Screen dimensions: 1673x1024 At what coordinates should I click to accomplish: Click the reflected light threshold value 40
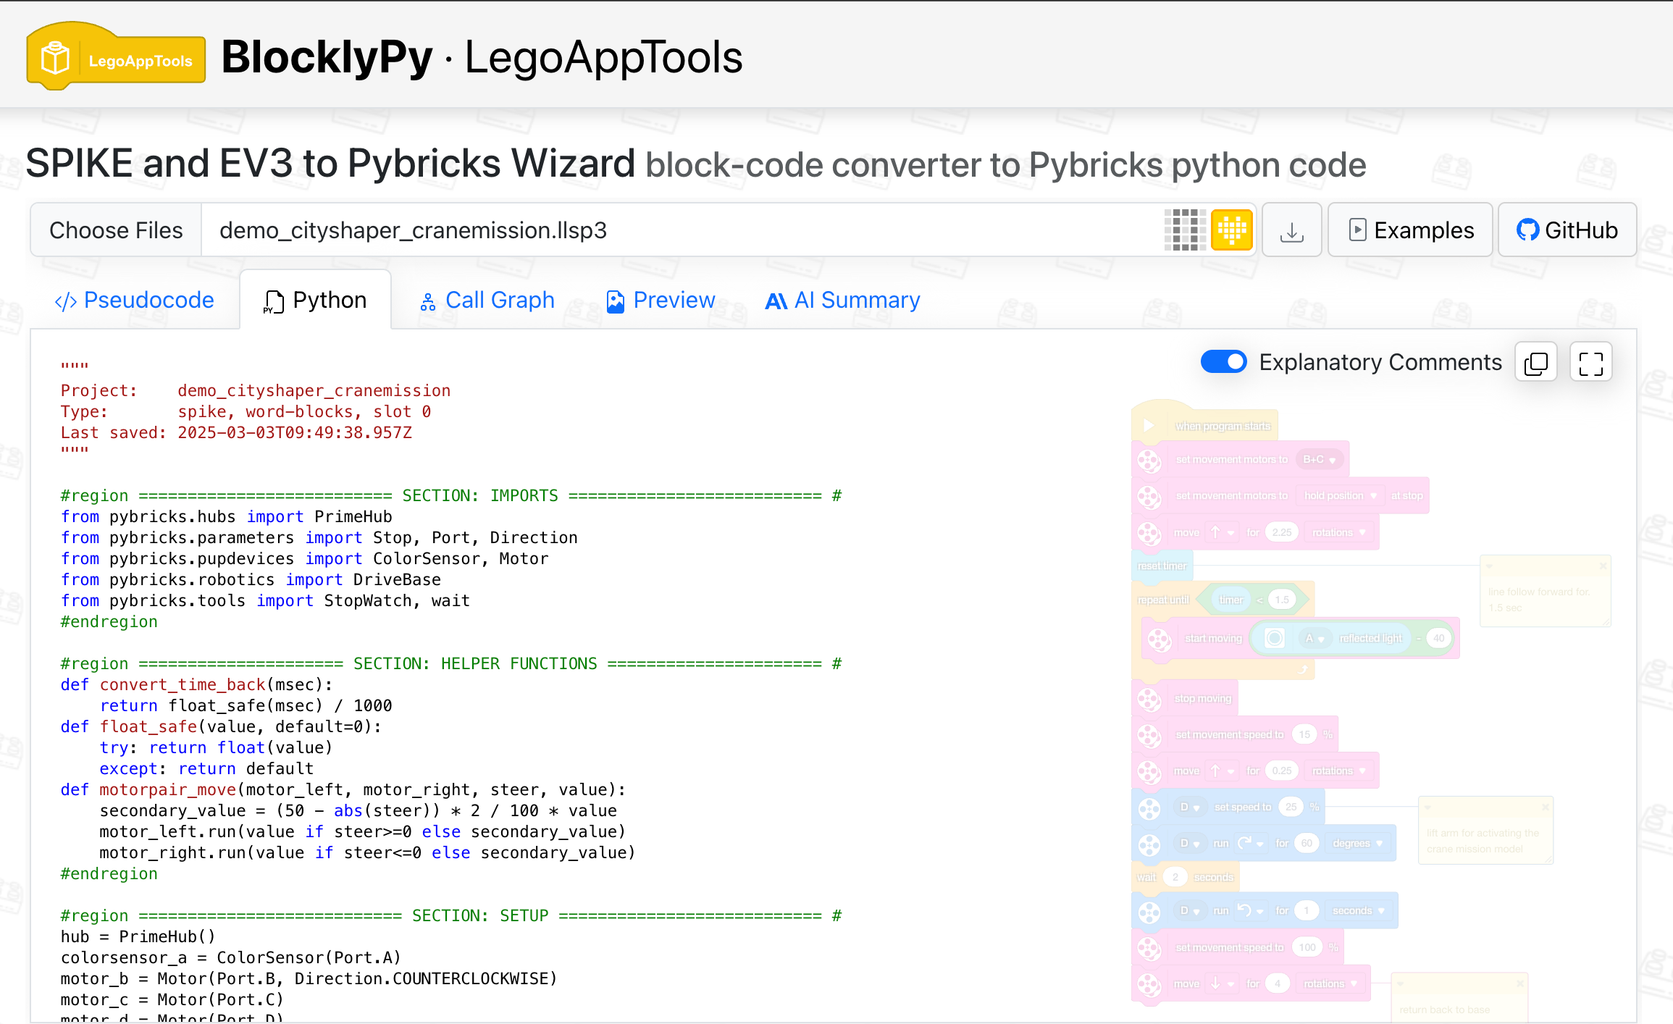pyautogui.click(x=1437, y=638)
